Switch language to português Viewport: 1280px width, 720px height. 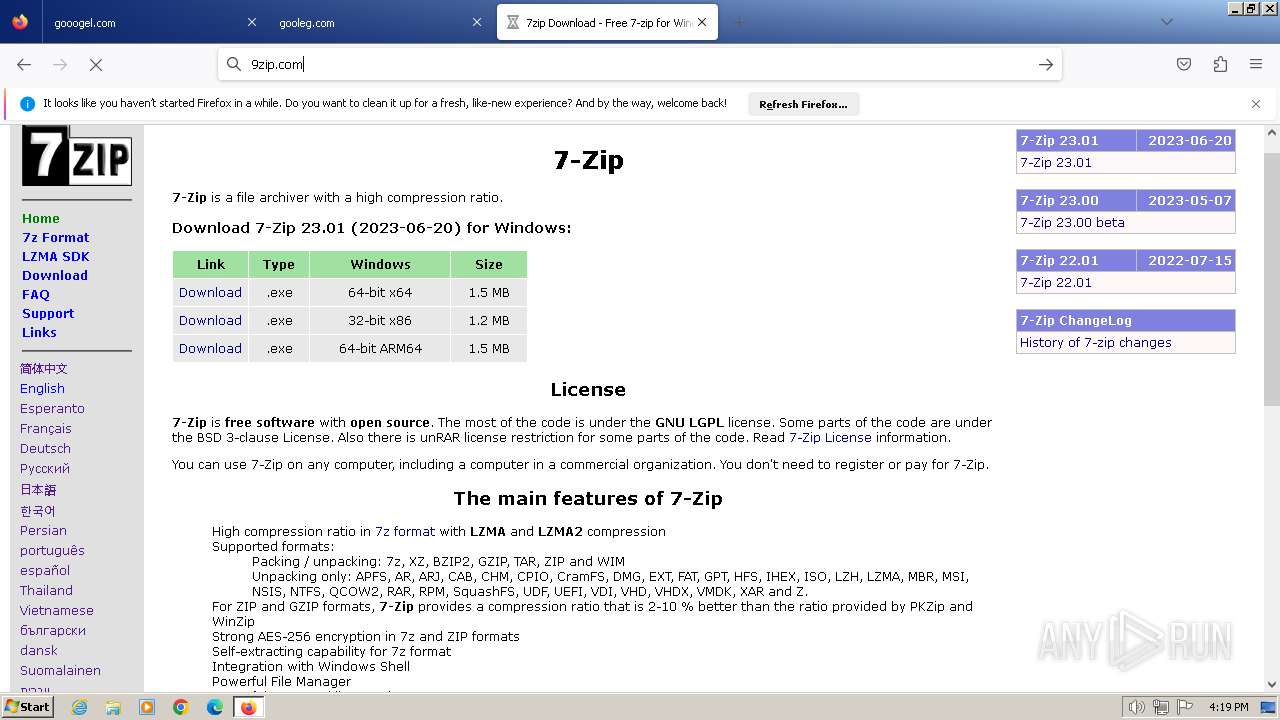coord(52,550)
